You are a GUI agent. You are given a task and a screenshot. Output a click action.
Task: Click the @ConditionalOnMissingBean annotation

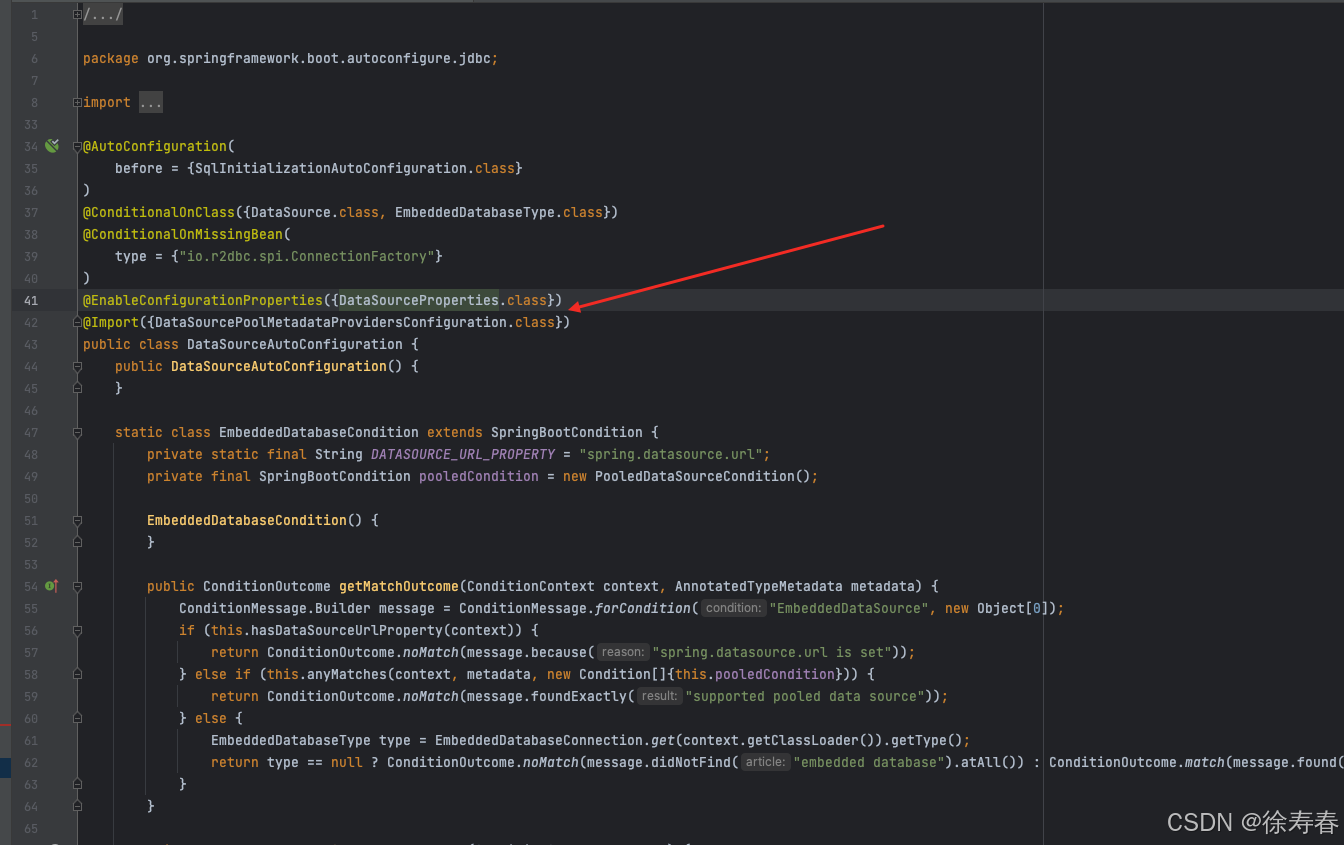[183, 234]
